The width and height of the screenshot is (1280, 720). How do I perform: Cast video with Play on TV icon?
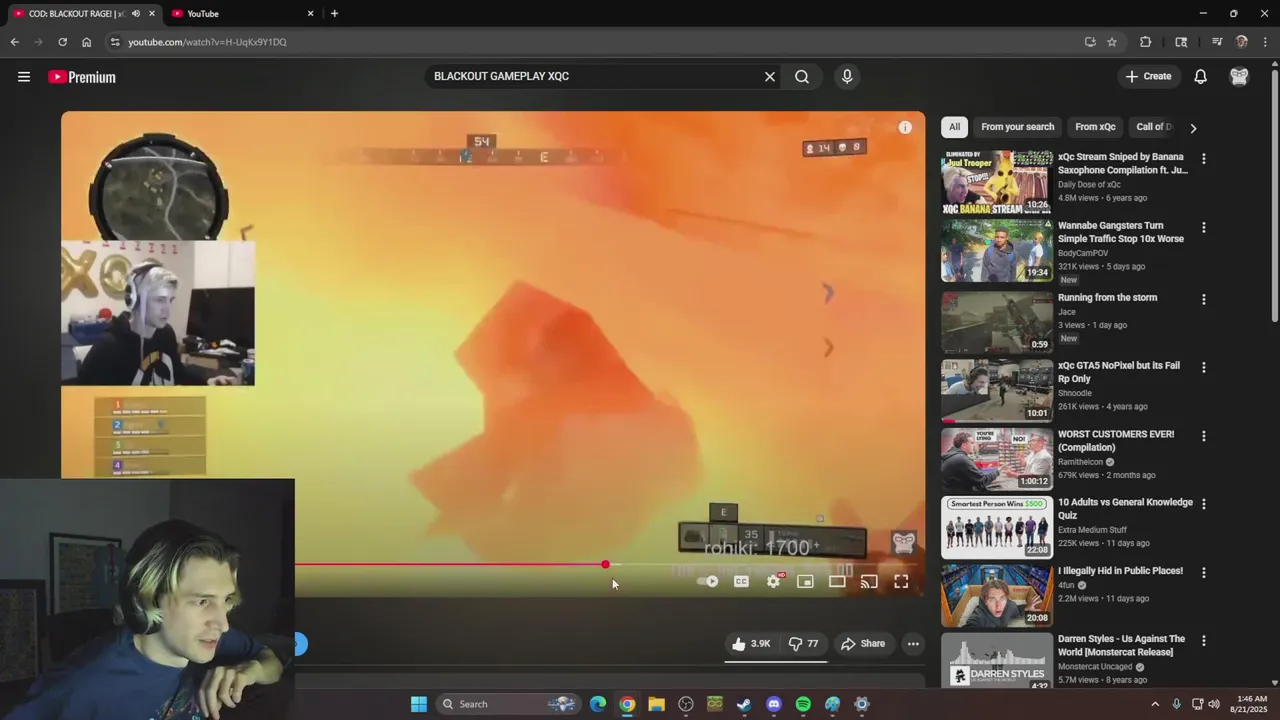[869, 581]
